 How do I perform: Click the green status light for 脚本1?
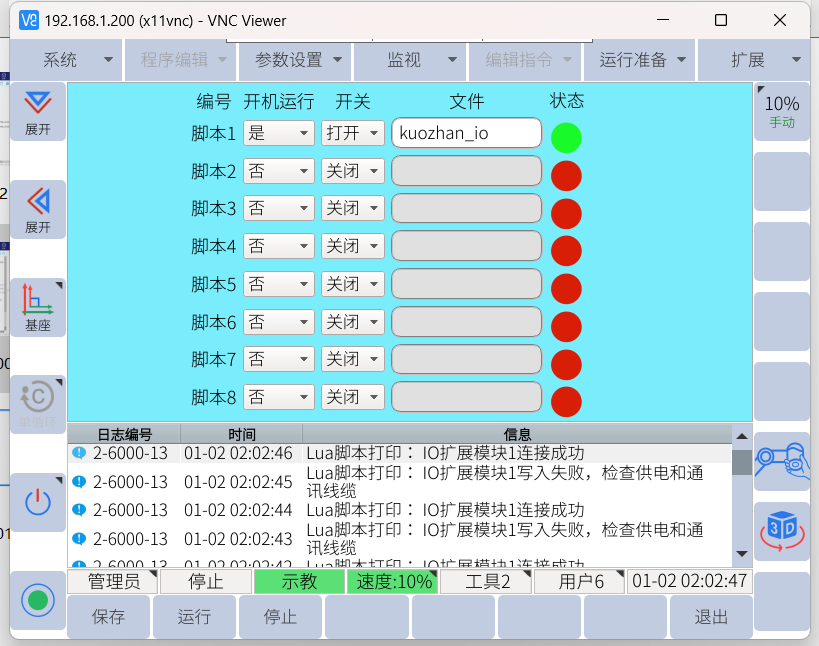click(x=566, y=138)
